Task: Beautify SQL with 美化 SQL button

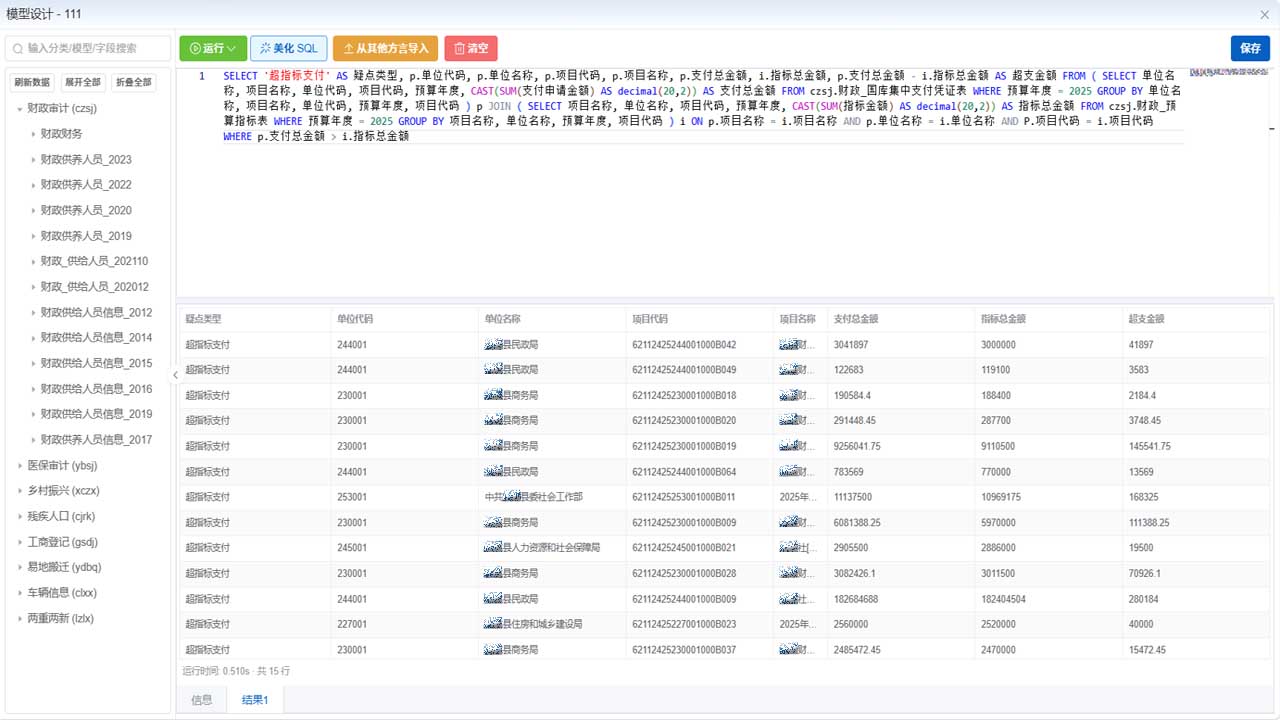Action: (288, 48)
